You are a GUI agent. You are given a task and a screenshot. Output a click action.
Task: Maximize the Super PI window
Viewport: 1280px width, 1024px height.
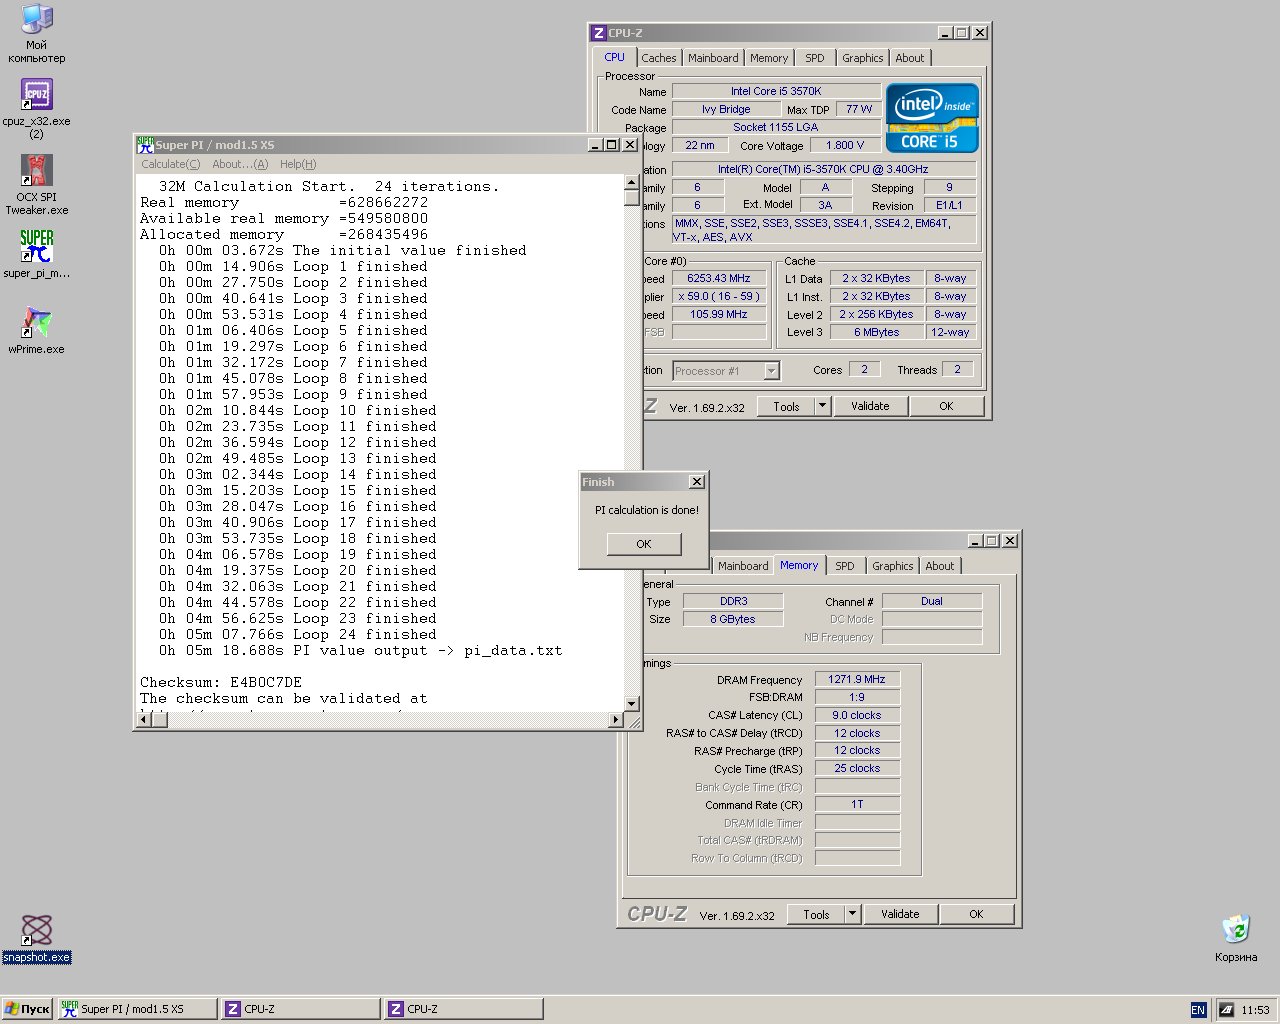612,145
